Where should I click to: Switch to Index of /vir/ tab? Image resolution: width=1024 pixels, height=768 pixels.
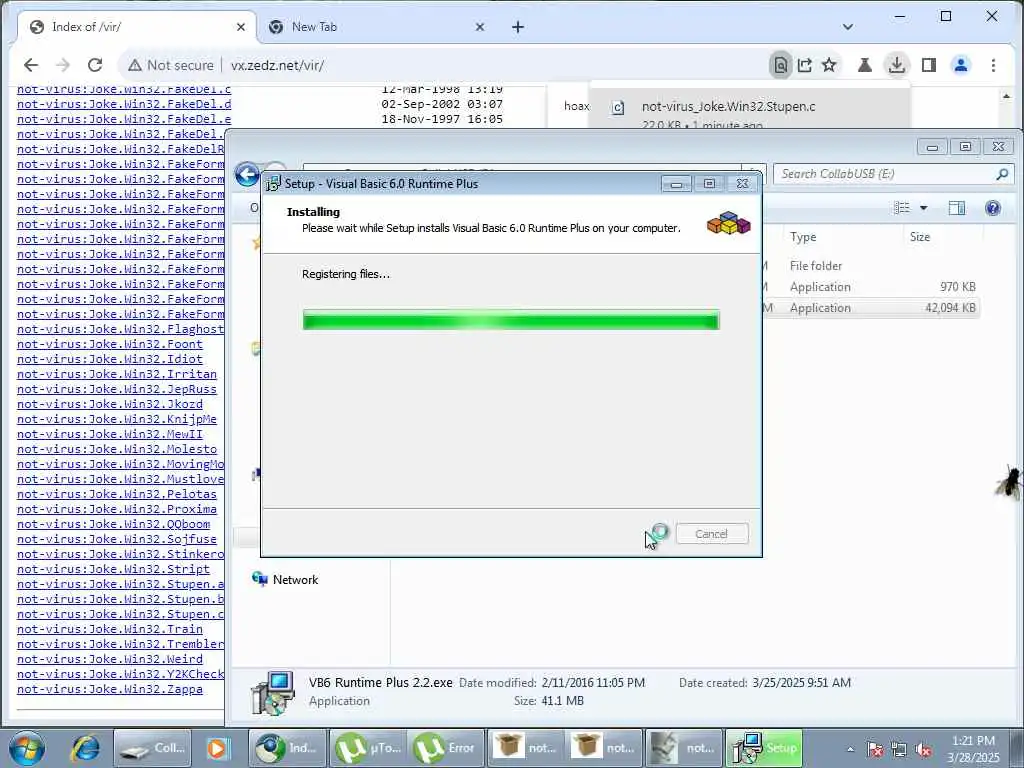pyautogui.click(x=135, y=27)
